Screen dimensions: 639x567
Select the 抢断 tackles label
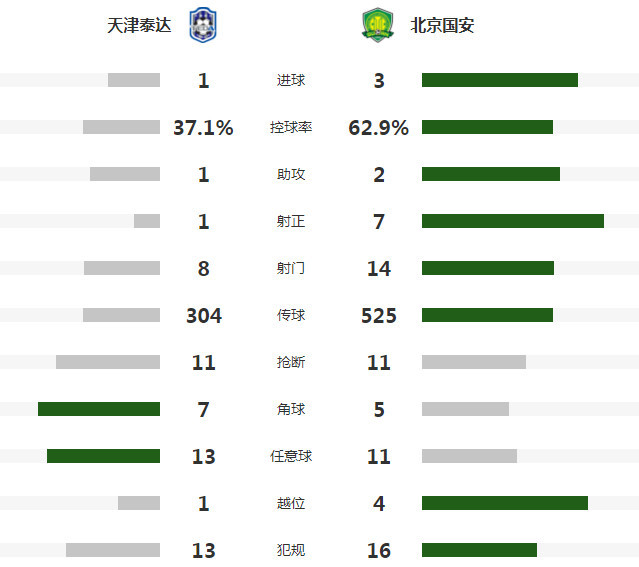coord(291,362)
